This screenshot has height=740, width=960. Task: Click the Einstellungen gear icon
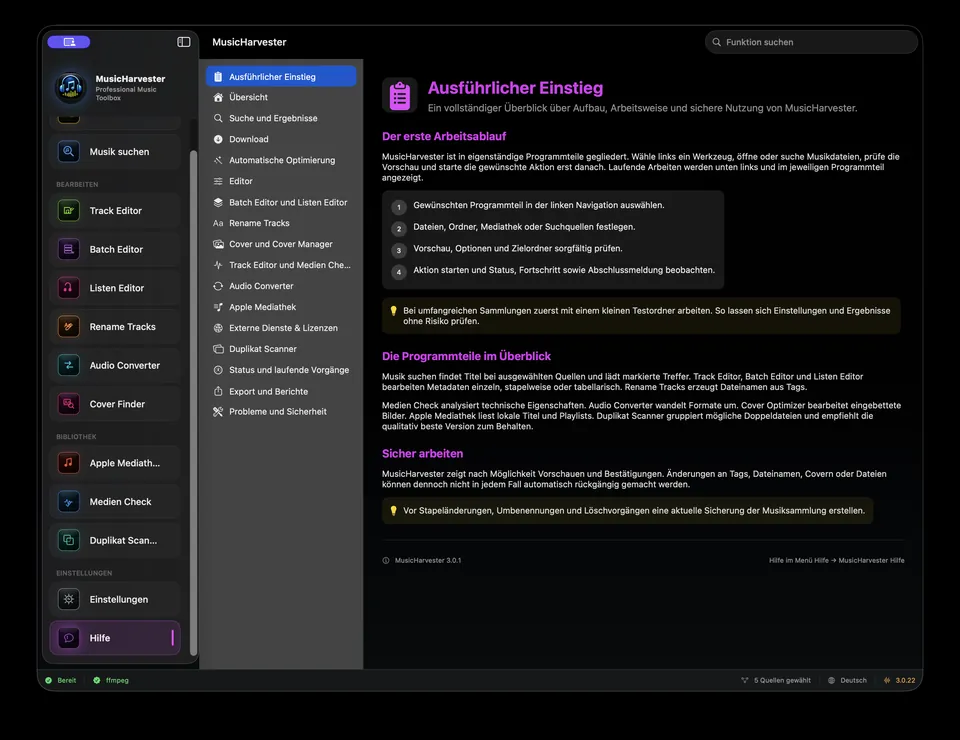tap(69, 599)
